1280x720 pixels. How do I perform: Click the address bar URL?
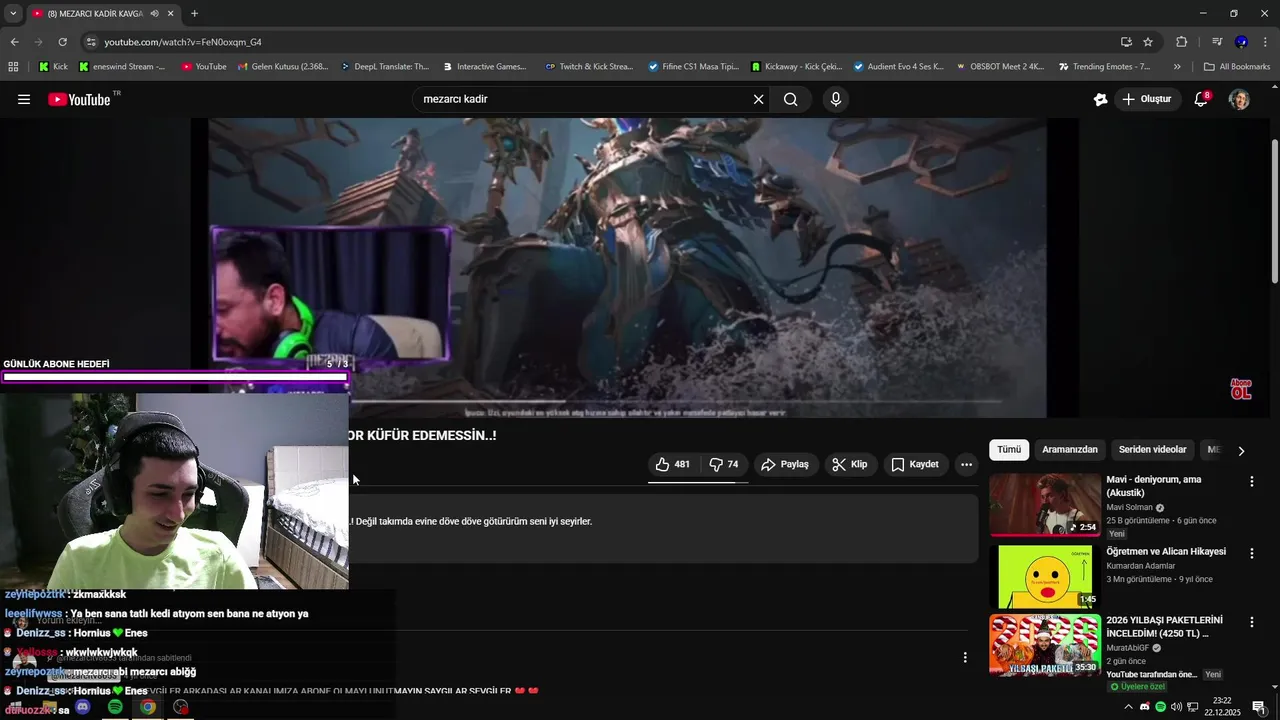pyautogui.click(x=183, y=42)
